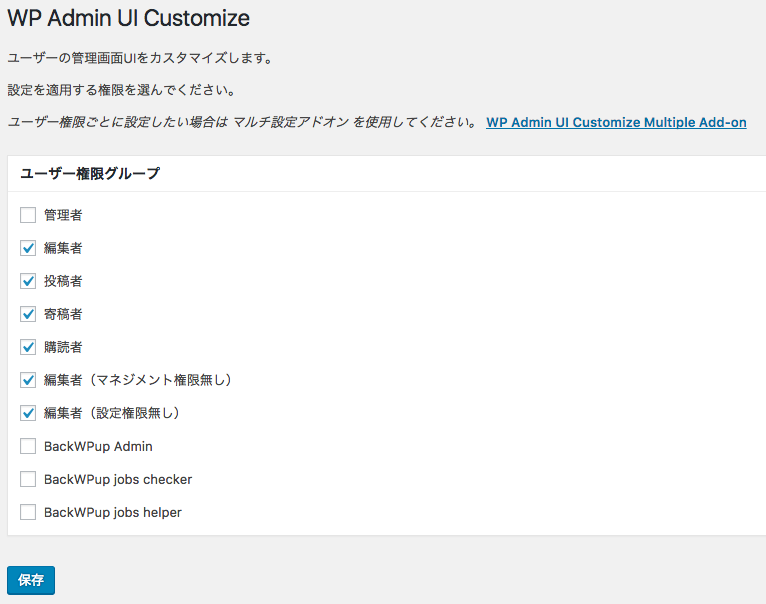
Task: Tick the BackWPup Admin checkbox
Action: pyautogui.click(x=28, y=446)
